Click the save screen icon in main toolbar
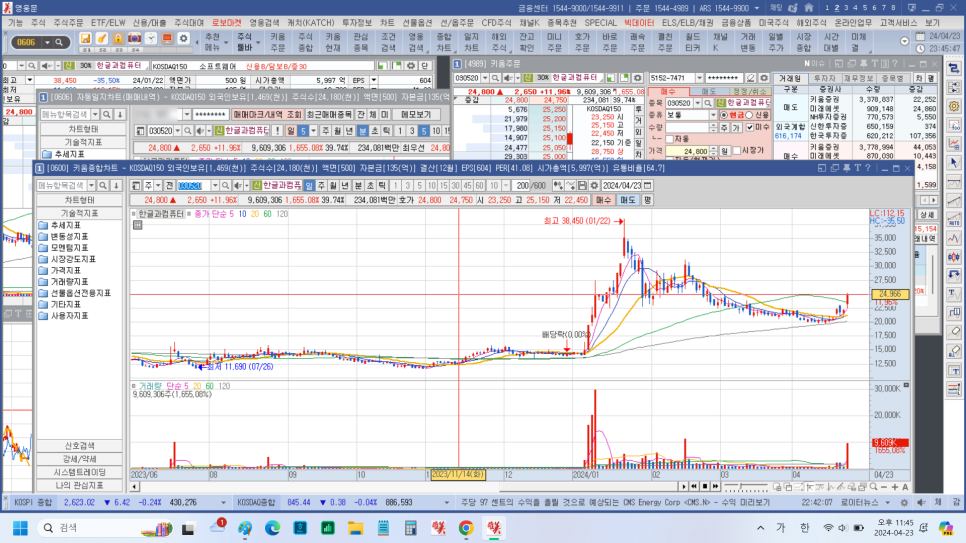This screenshot has height=543, width=966. point(85,39)
